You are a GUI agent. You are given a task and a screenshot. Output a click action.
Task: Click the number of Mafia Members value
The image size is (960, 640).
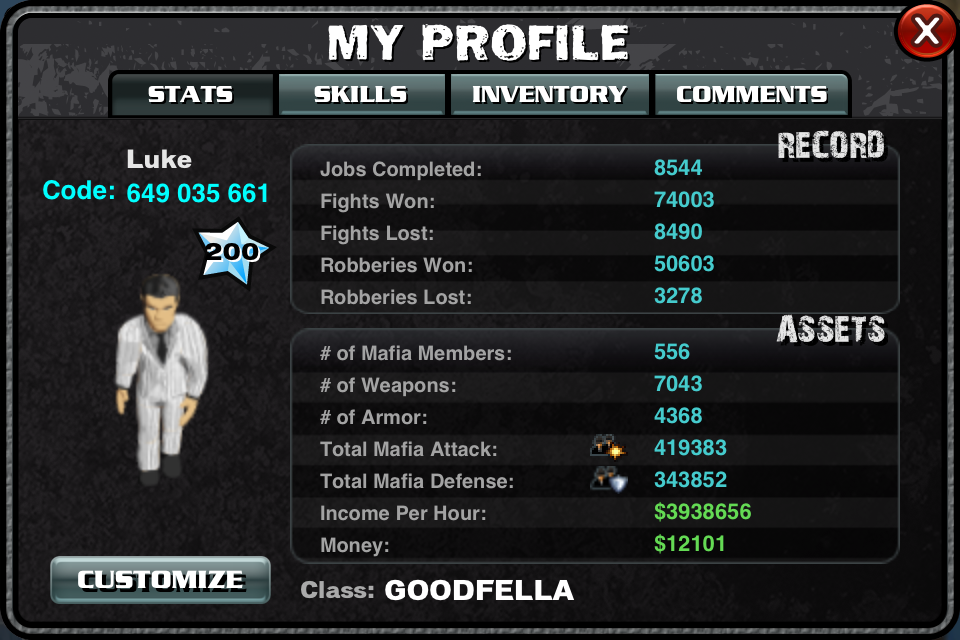point(672,352)
